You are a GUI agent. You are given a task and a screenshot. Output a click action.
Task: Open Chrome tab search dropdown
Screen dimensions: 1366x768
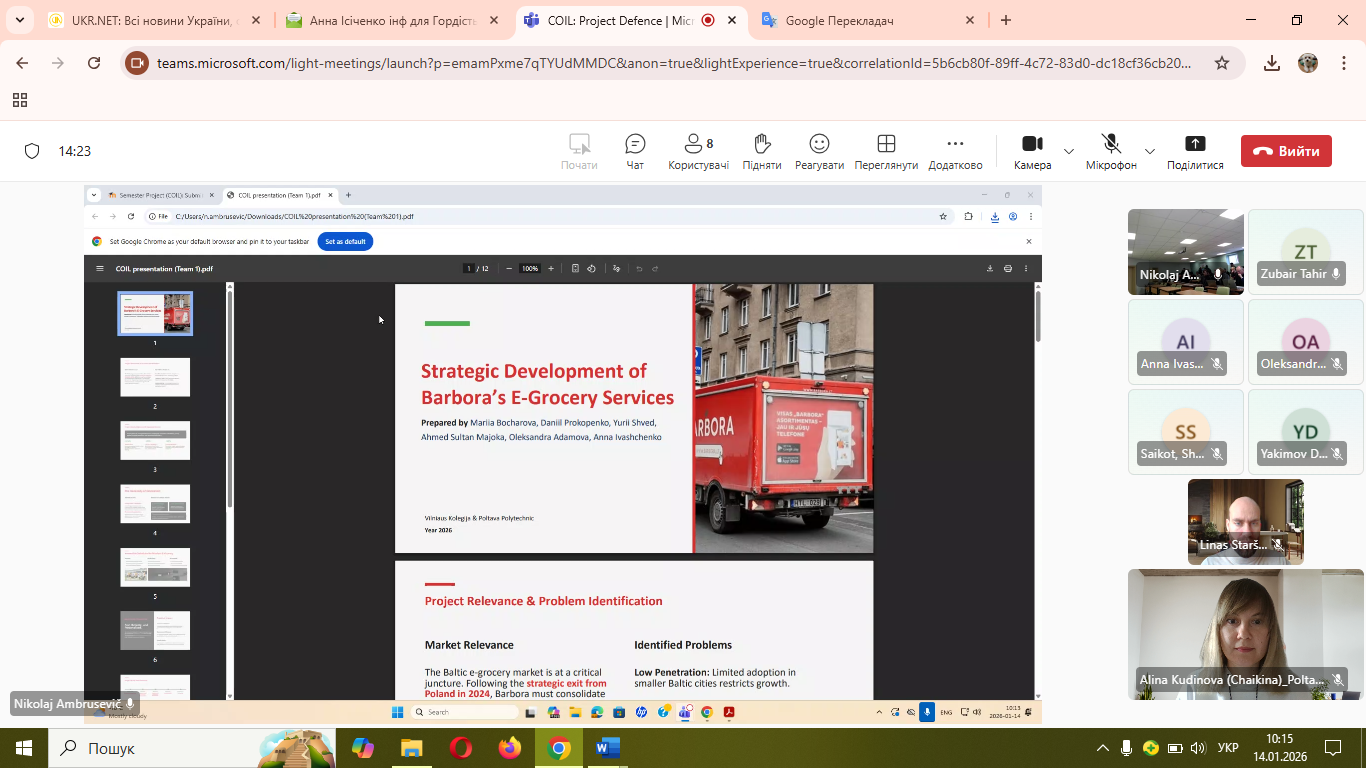click(19, 20)
